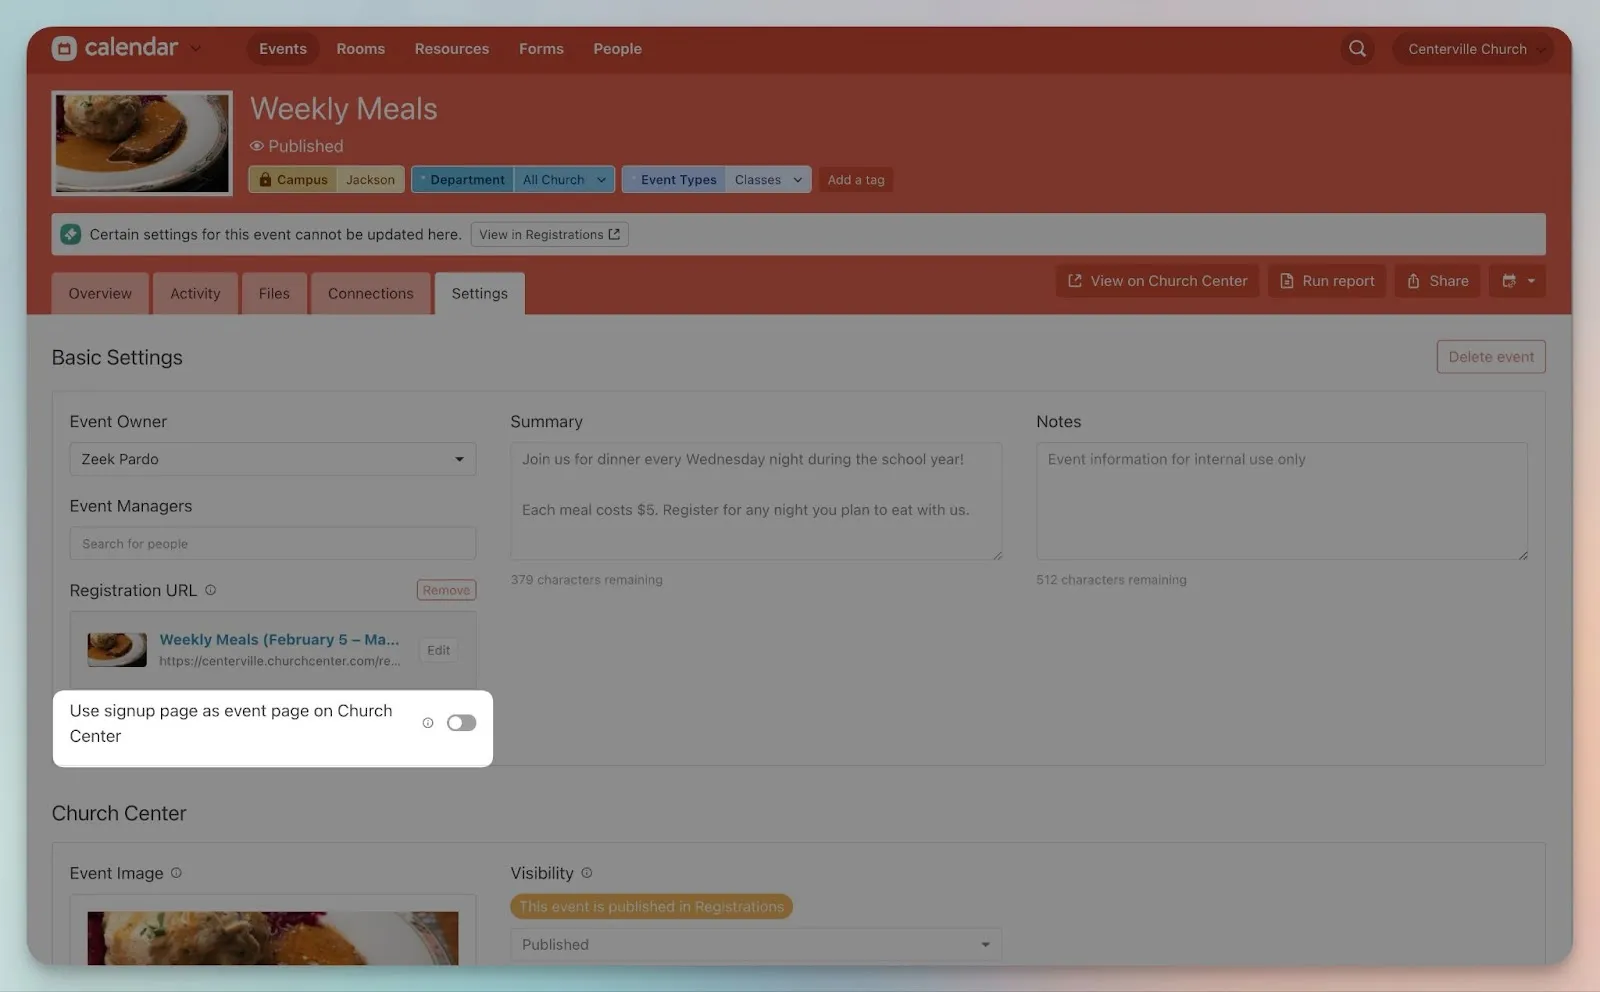1600x992 pixels.
Task: Click info icon next to signup page toggle
Action: tap(428, 723)
